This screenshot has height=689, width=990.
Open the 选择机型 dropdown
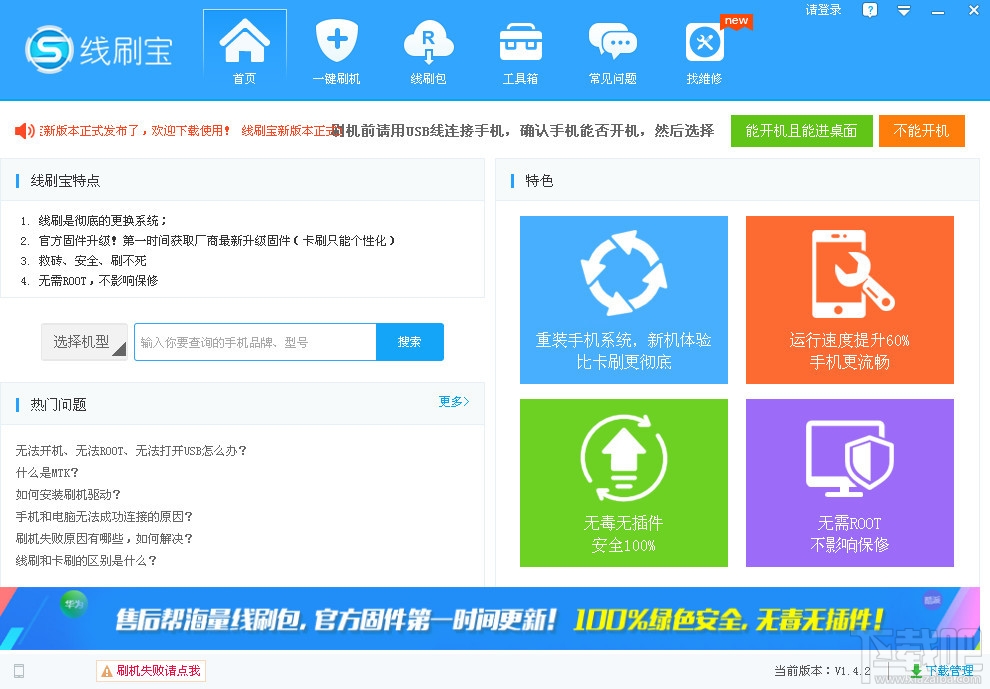(85, 342)
